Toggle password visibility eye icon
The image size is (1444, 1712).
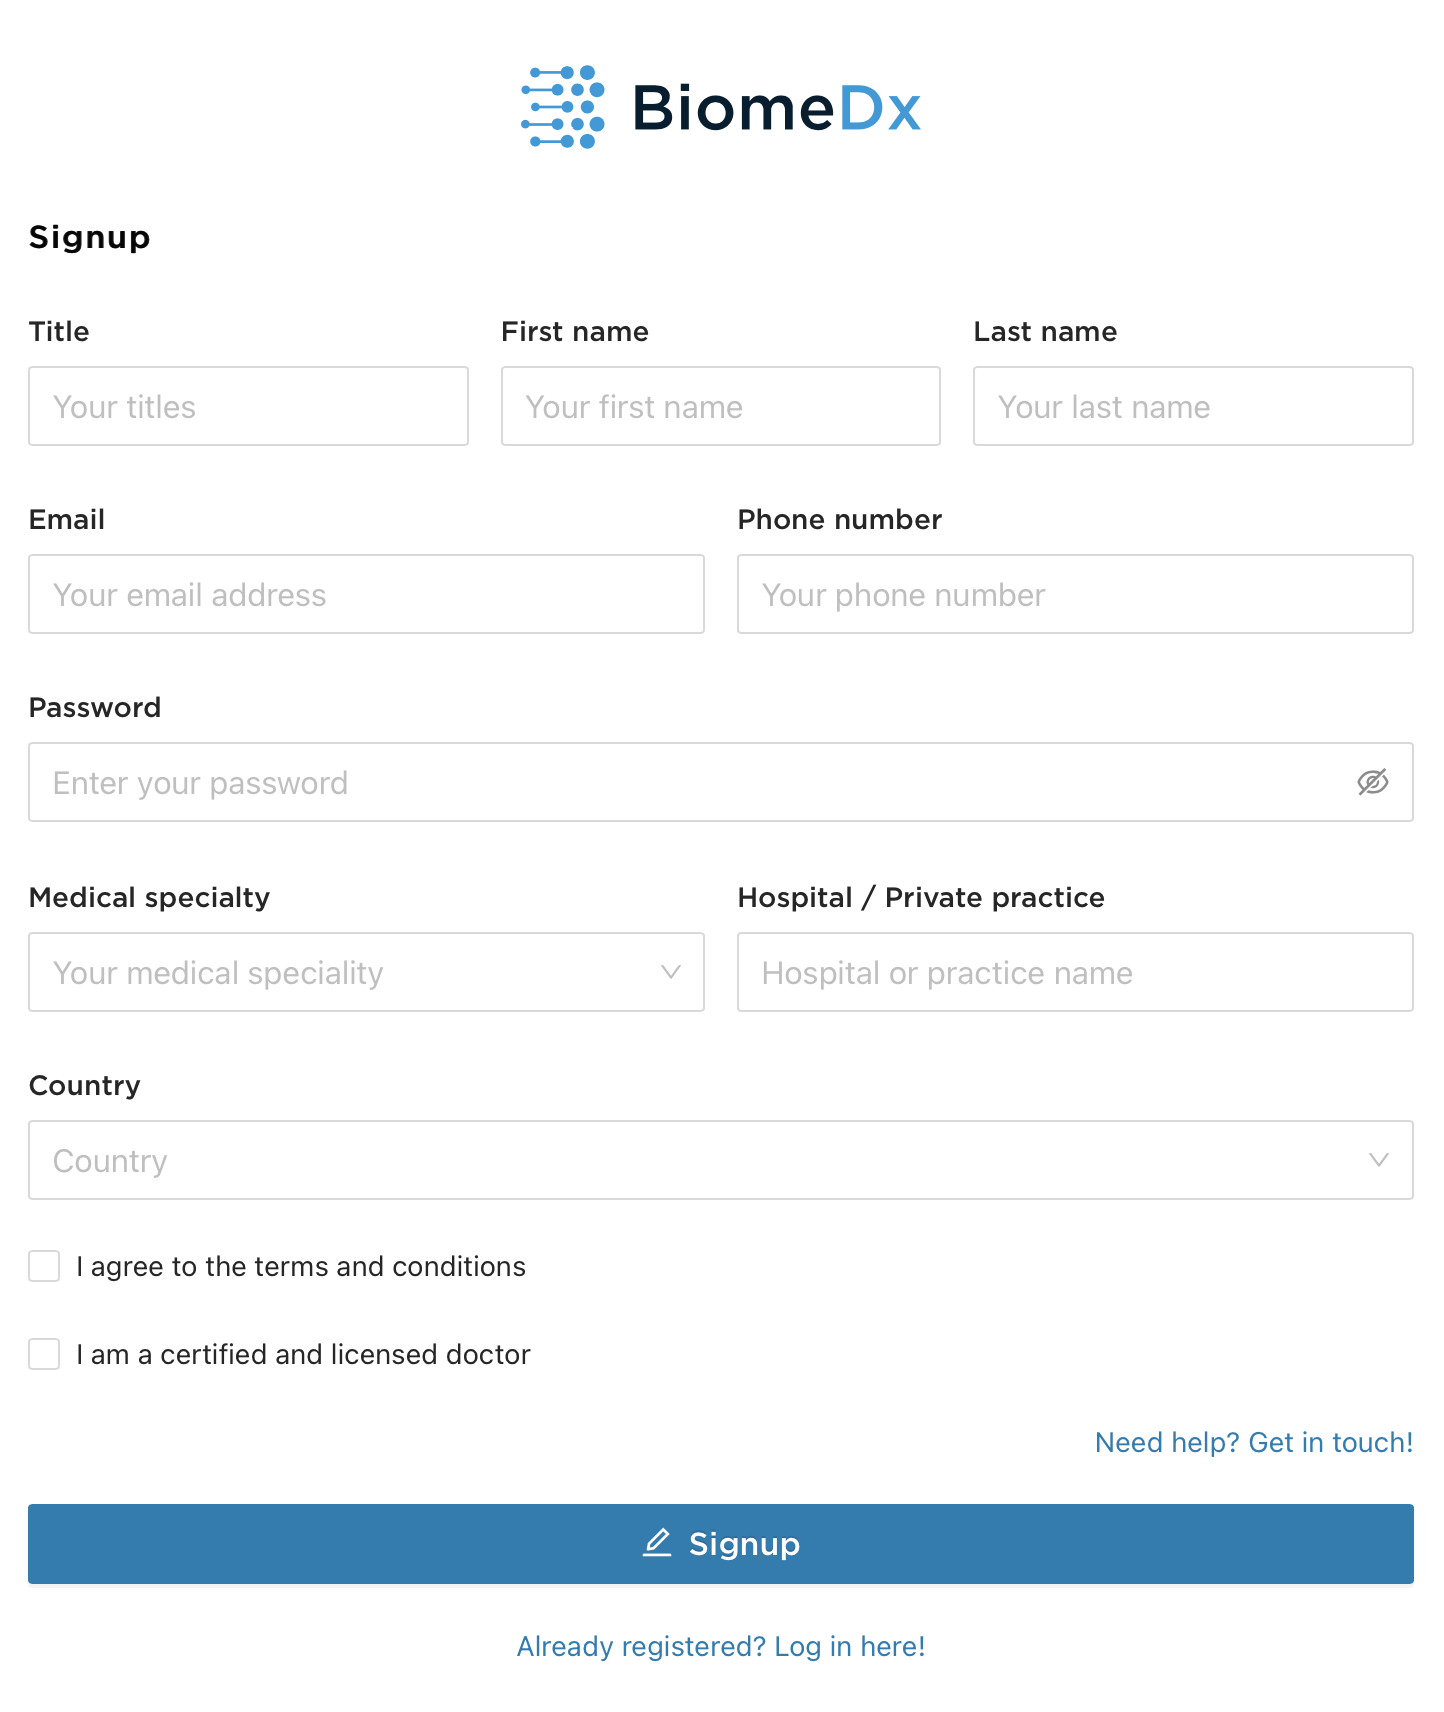pos(1373,782)
